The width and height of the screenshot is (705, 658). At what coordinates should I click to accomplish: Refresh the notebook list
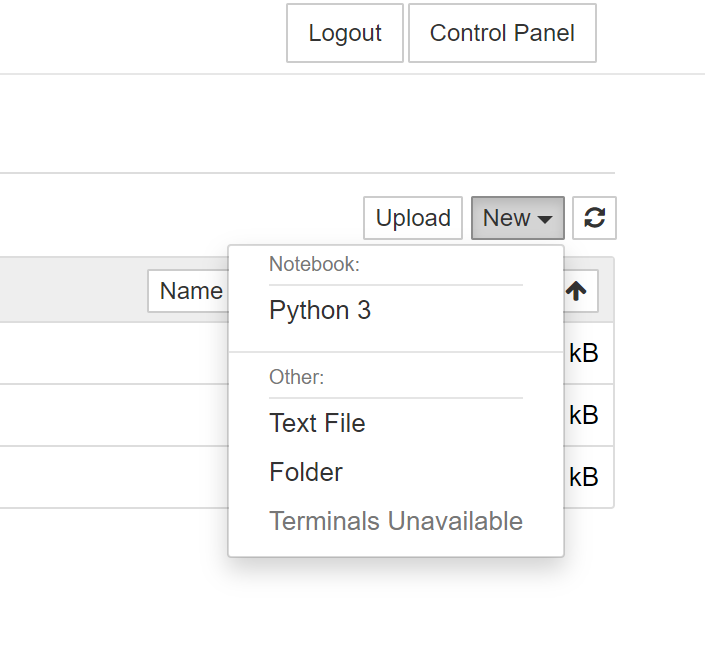click(594, 218)
